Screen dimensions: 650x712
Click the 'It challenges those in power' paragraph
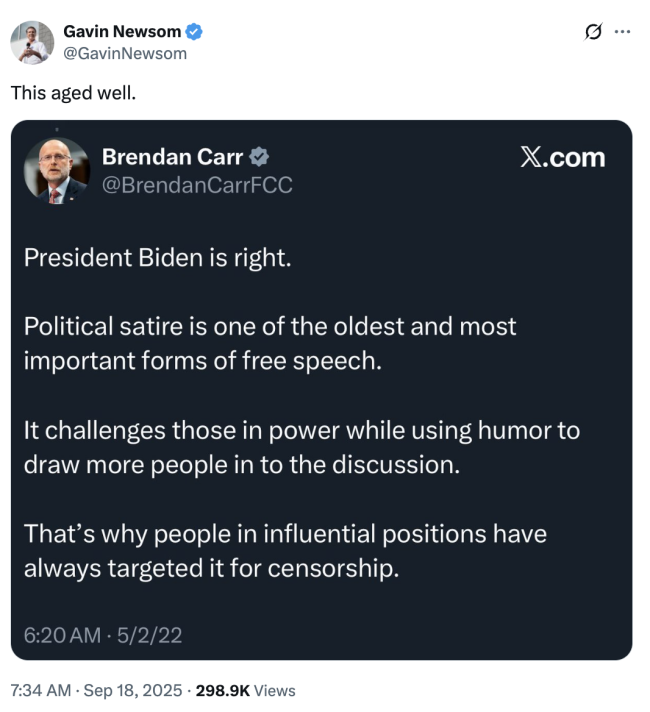[x=300, y=448]
